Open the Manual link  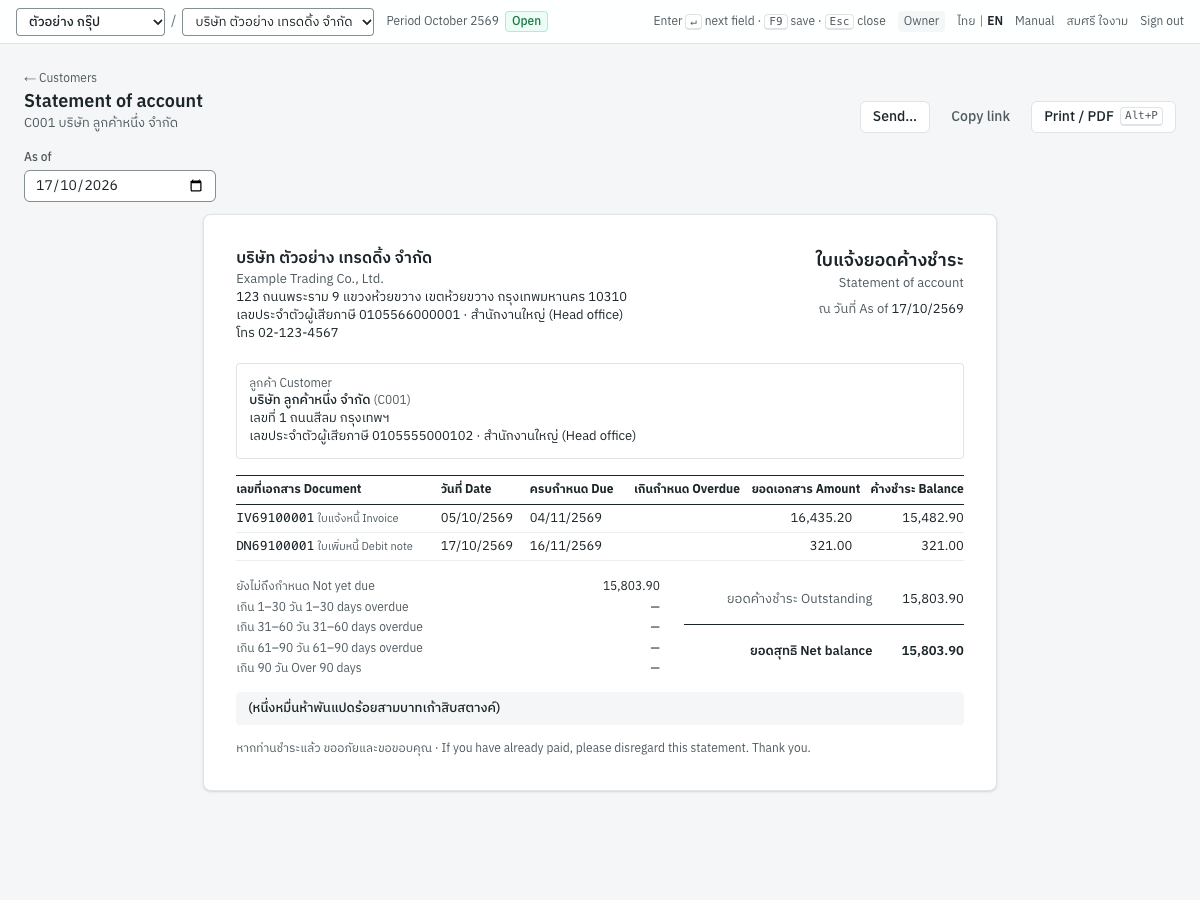[1034, 21]
